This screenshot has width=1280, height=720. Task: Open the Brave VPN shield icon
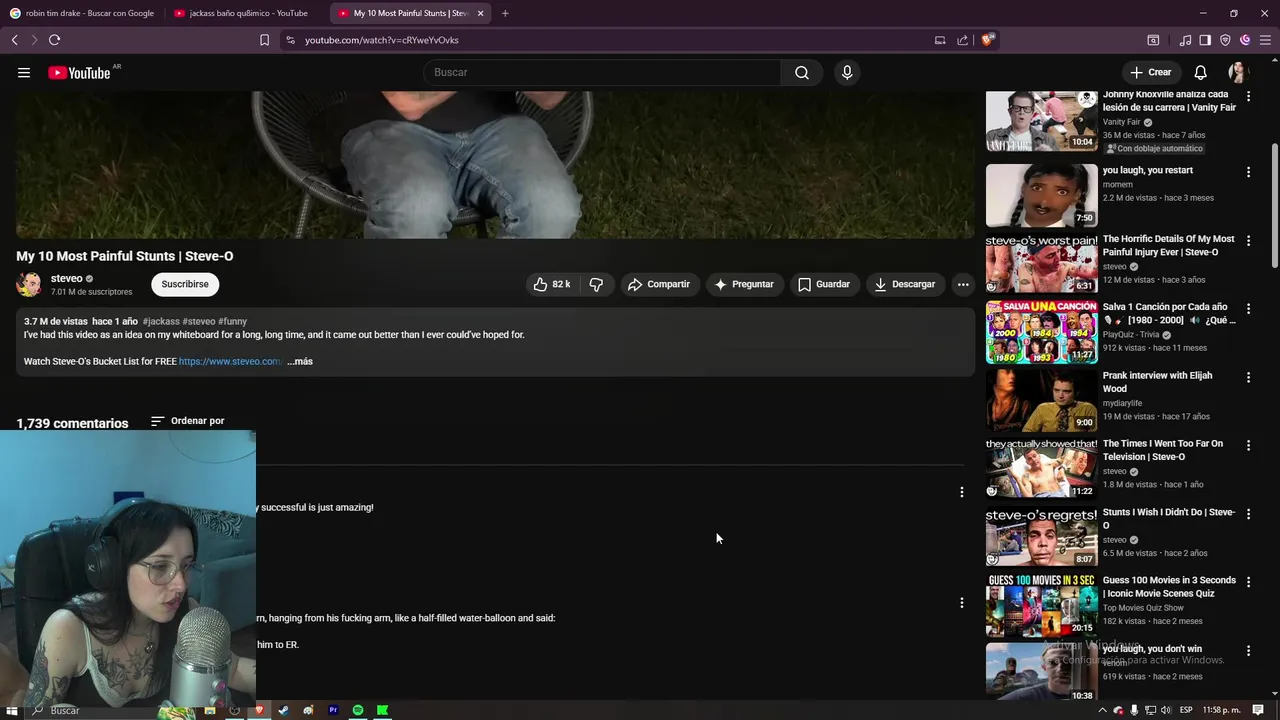[1225, 40]
